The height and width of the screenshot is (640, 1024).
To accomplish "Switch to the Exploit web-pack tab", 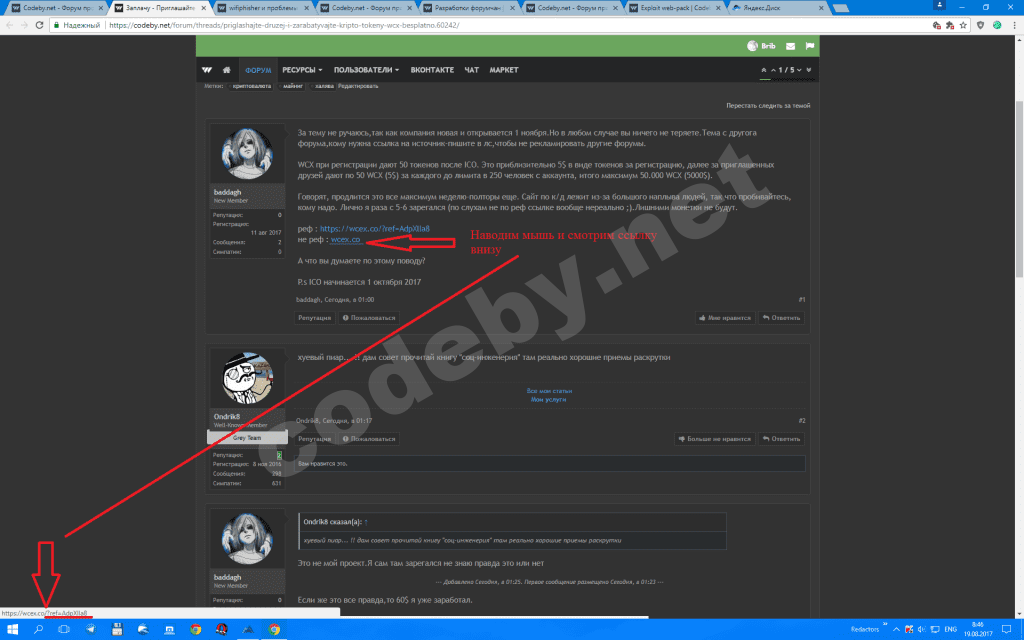I will pos(675,8).
